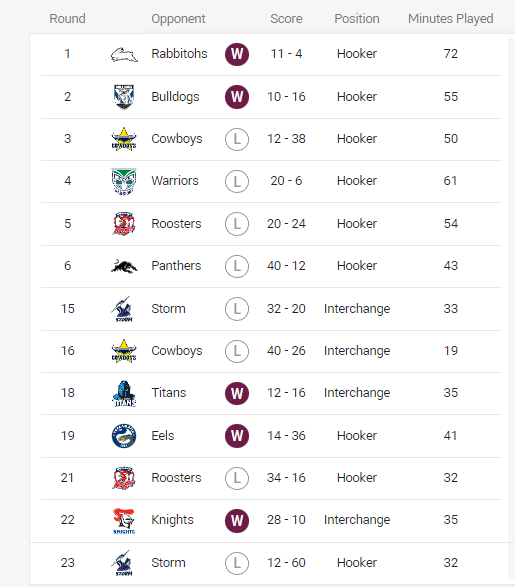Select the Warriors team logo
The height and width of the screenshot is (587, 515).
[x=124, y=181]
